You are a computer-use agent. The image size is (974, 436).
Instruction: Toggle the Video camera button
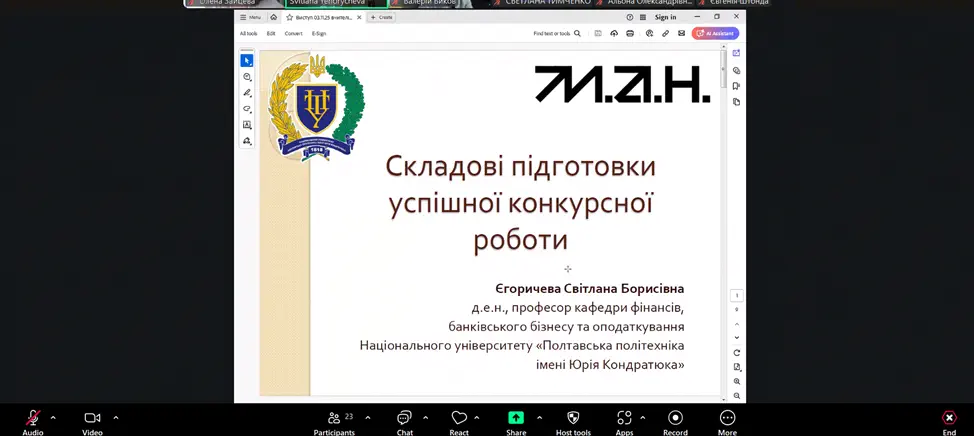[x=92, y=418]
